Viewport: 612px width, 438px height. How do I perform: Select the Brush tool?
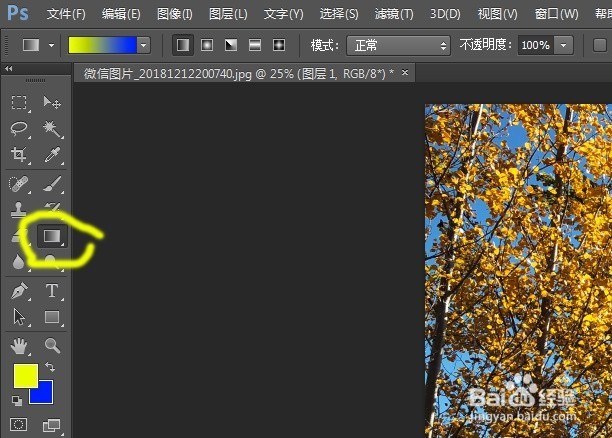click(52, 183)
